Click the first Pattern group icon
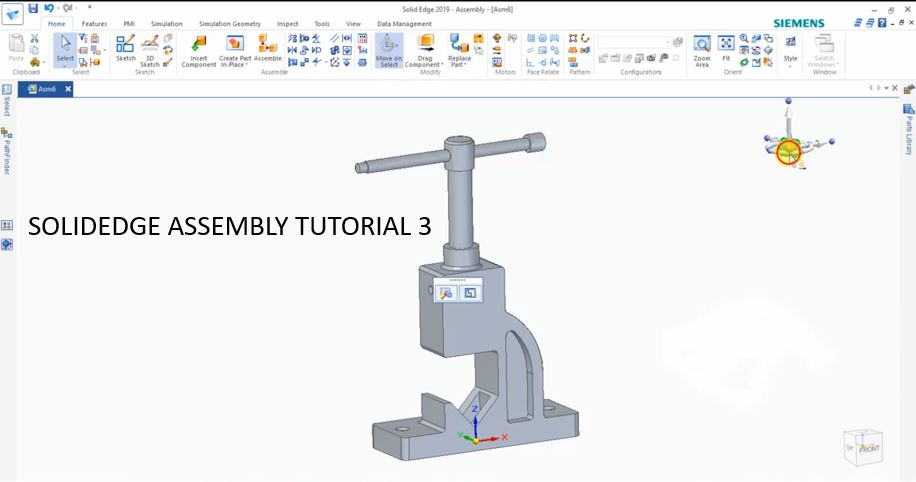Viewport: 916px width, 482px height. (572, 38)
